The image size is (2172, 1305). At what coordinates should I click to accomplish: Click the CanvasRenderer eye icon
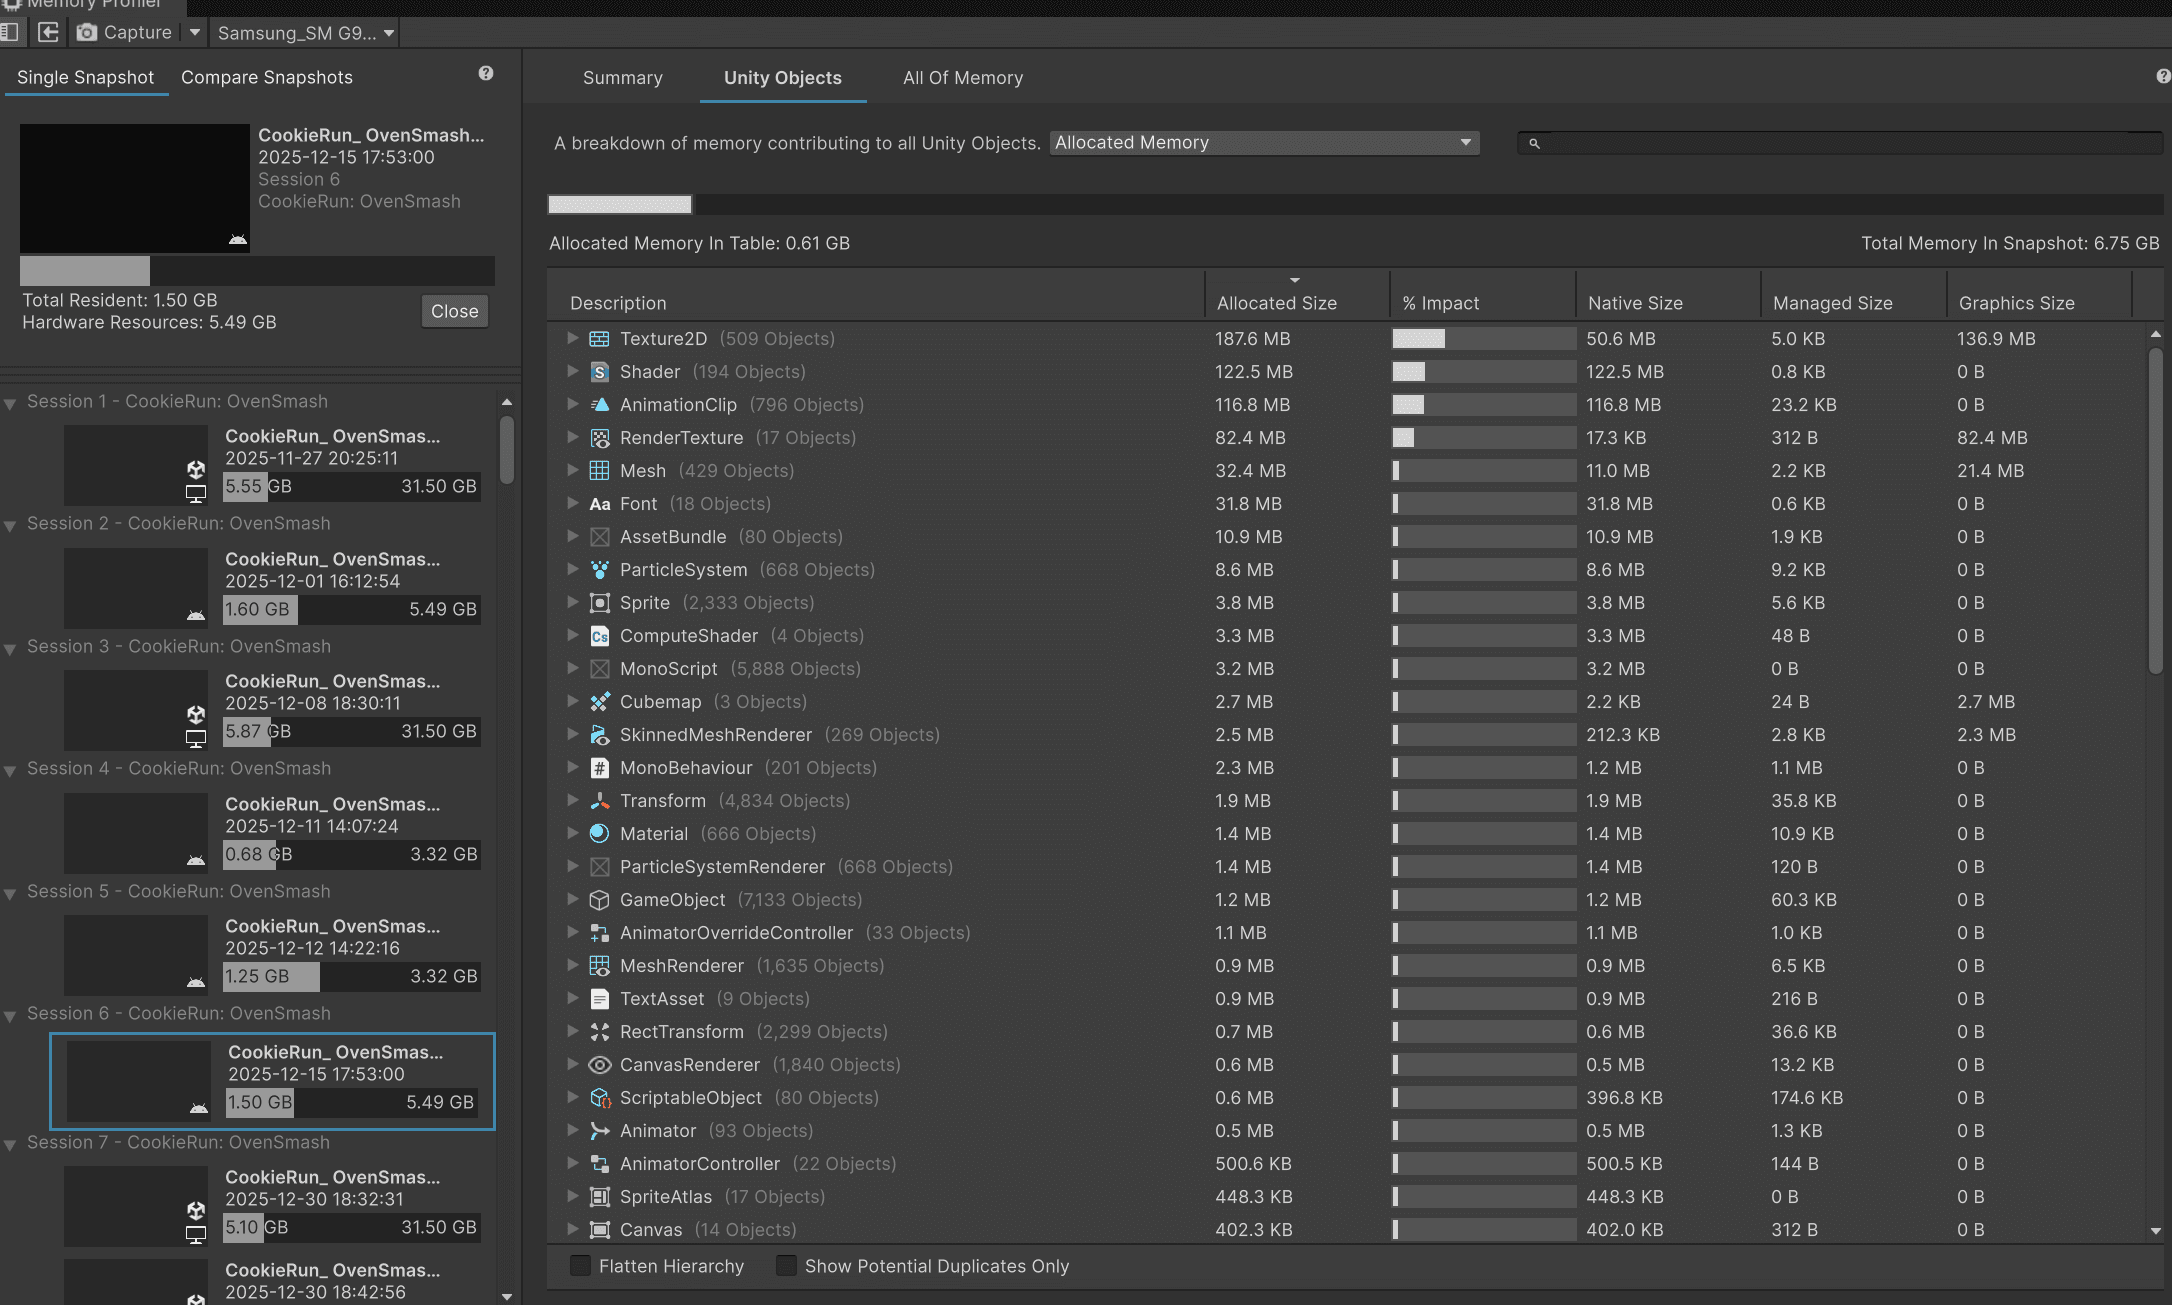599,1065
